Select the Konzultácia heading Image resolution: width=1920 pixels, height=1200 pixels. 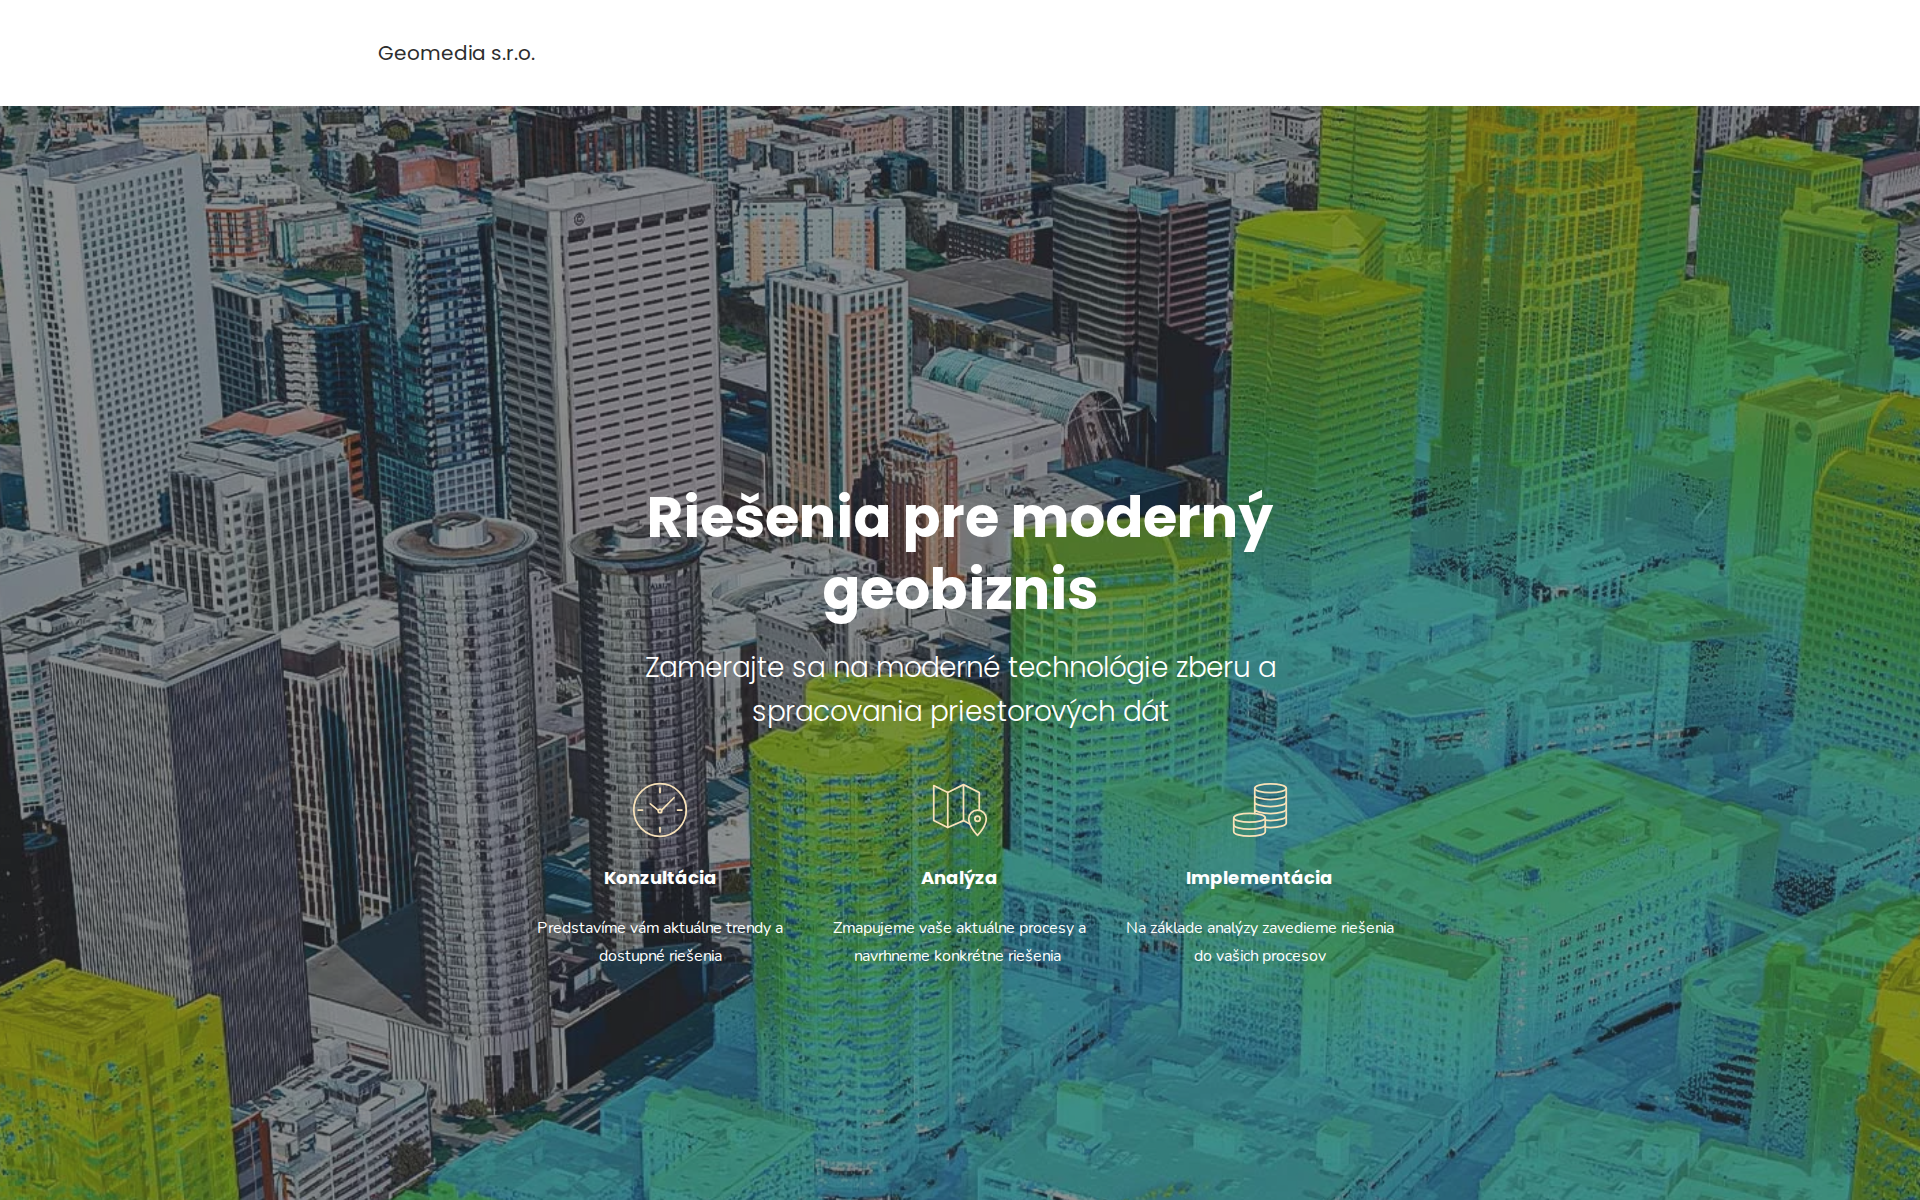[x=660, y=878]
